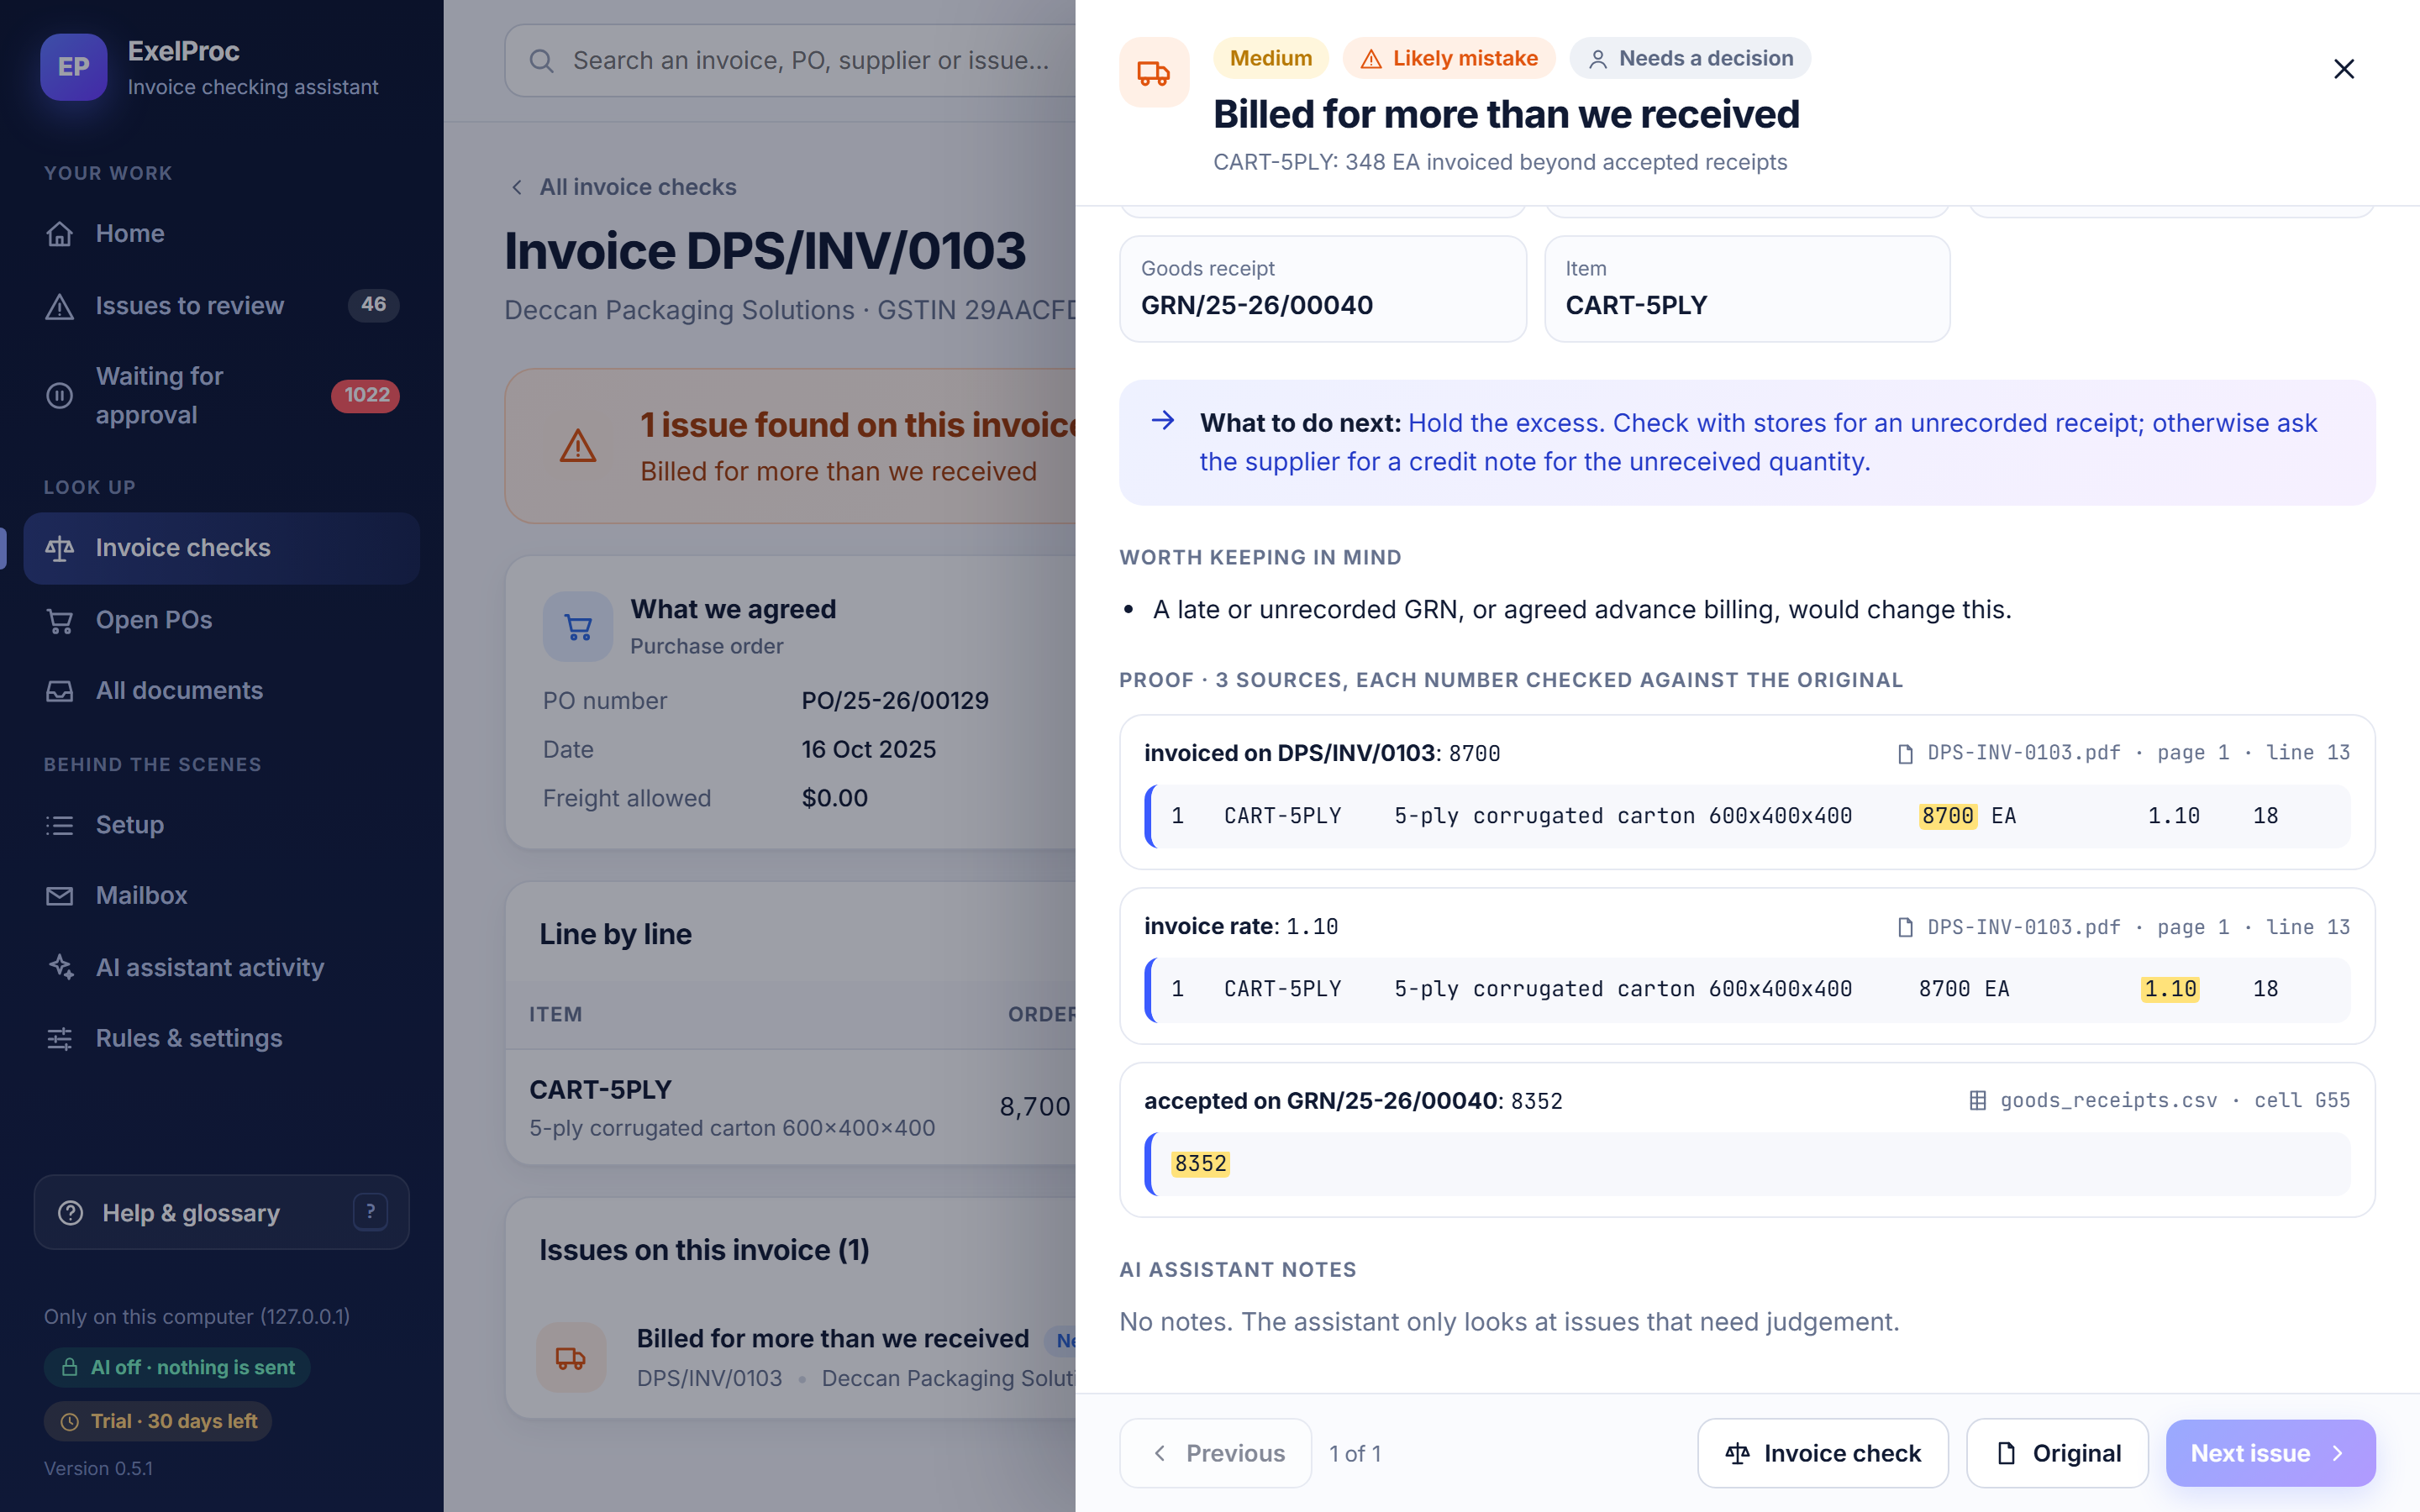Select Invoice checks in sidebar
This screenshot has height=1512, width=2420.
point(221,548)
